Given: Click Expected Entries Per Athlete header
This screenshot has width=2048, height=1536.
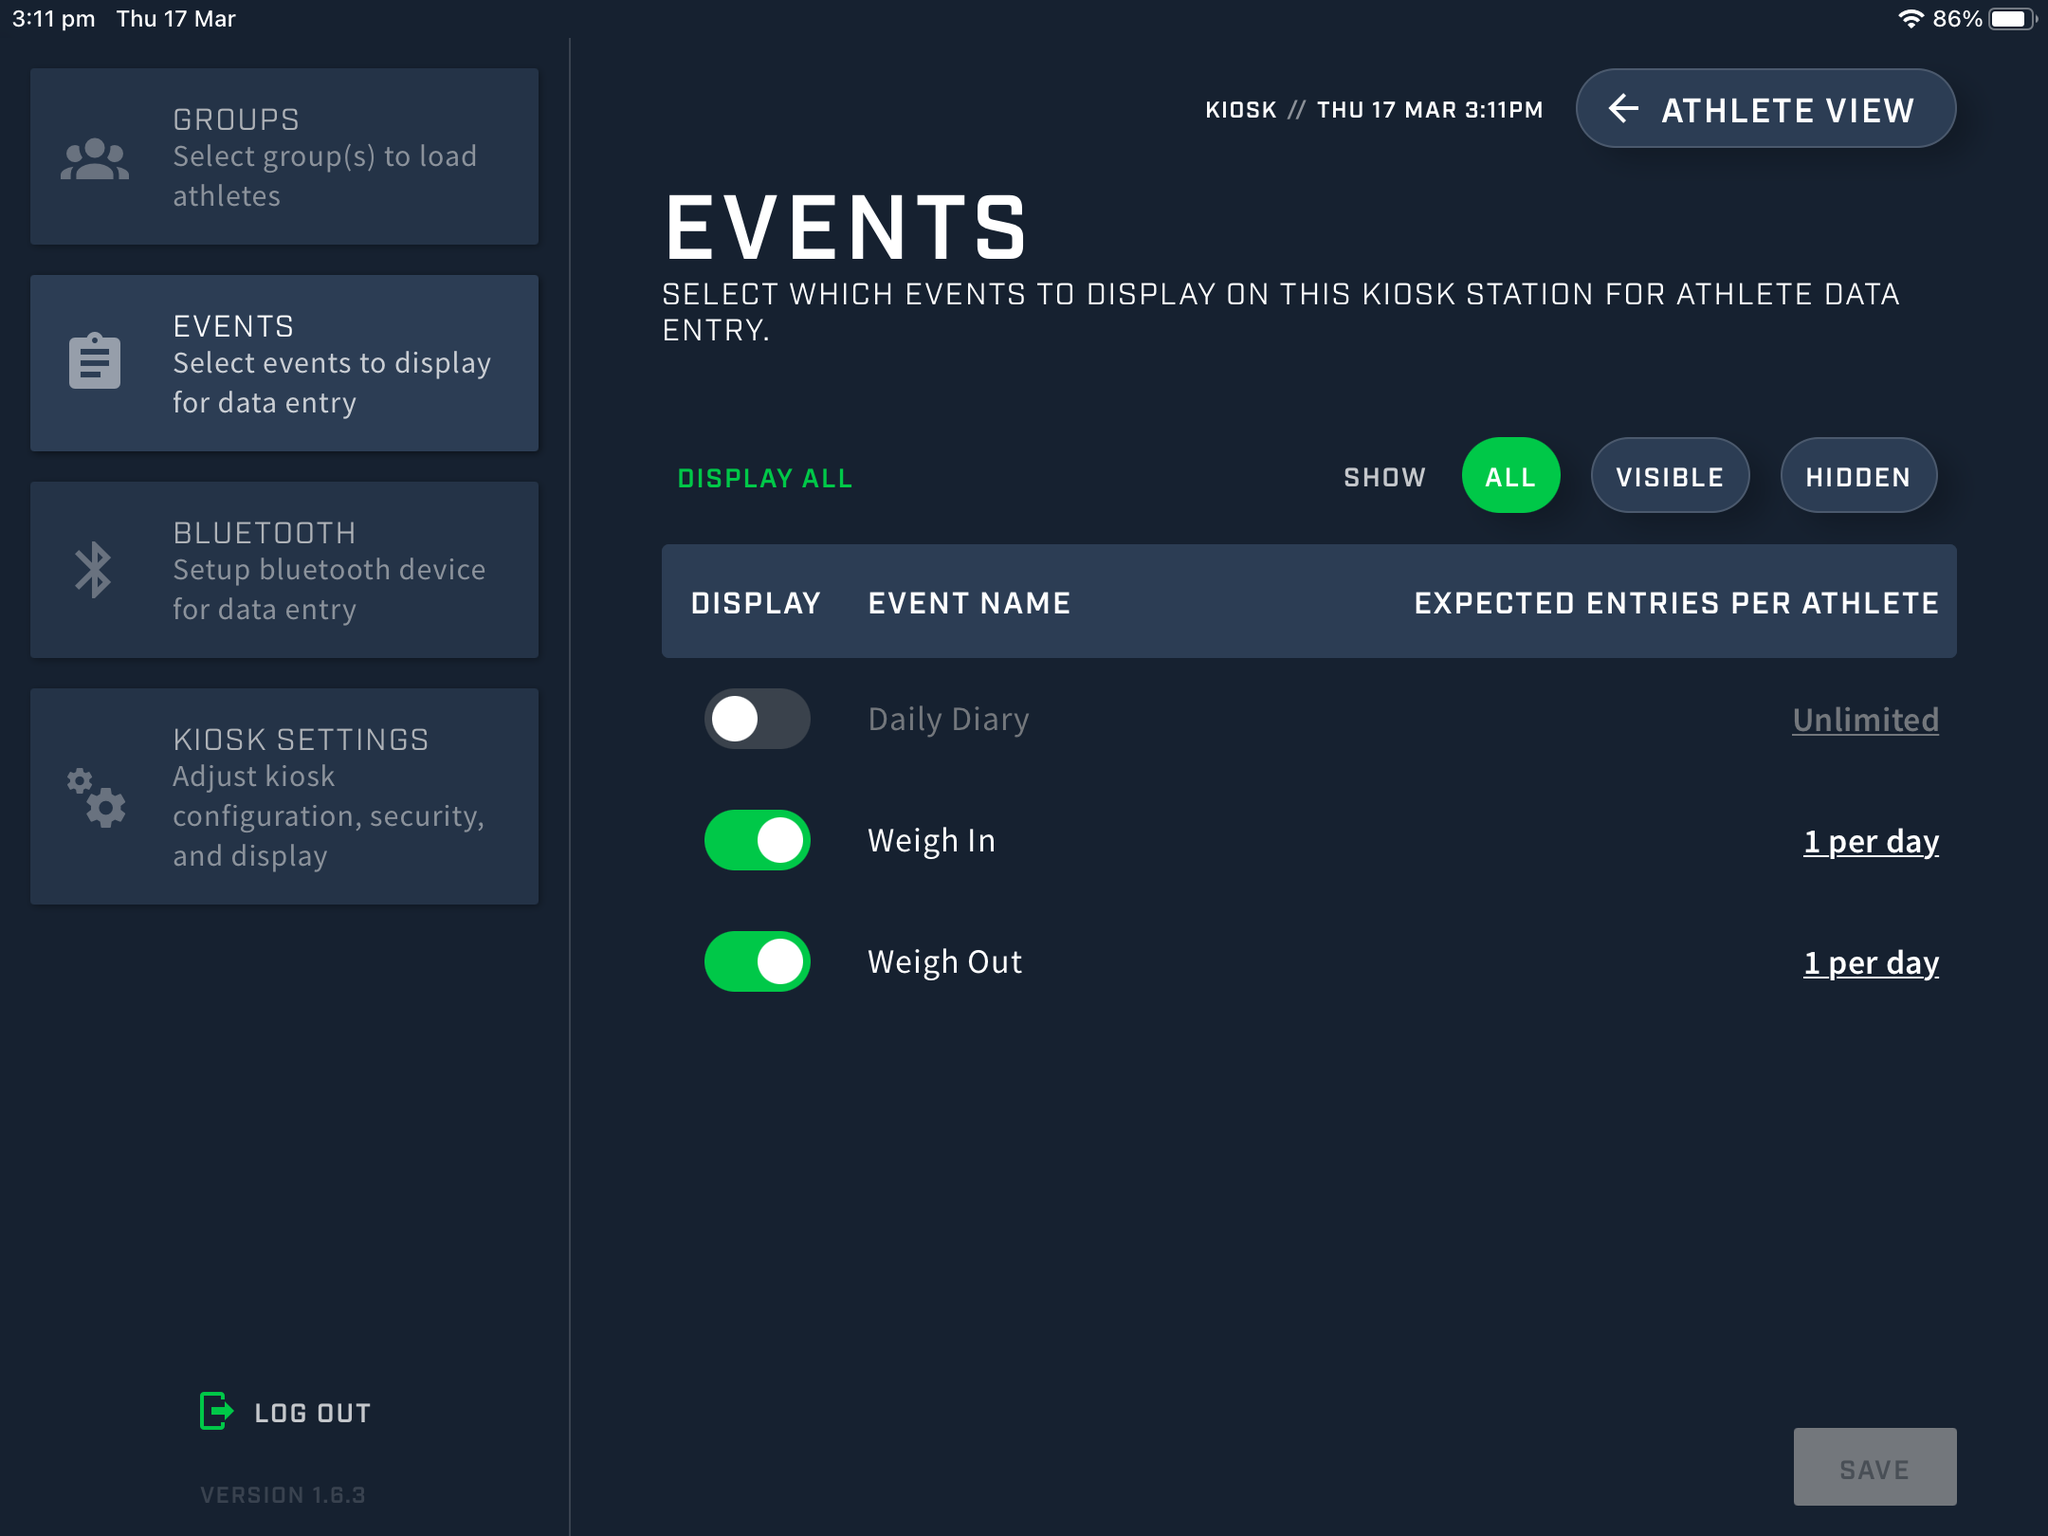Looking at the screenshot, I should (1676, 603).
